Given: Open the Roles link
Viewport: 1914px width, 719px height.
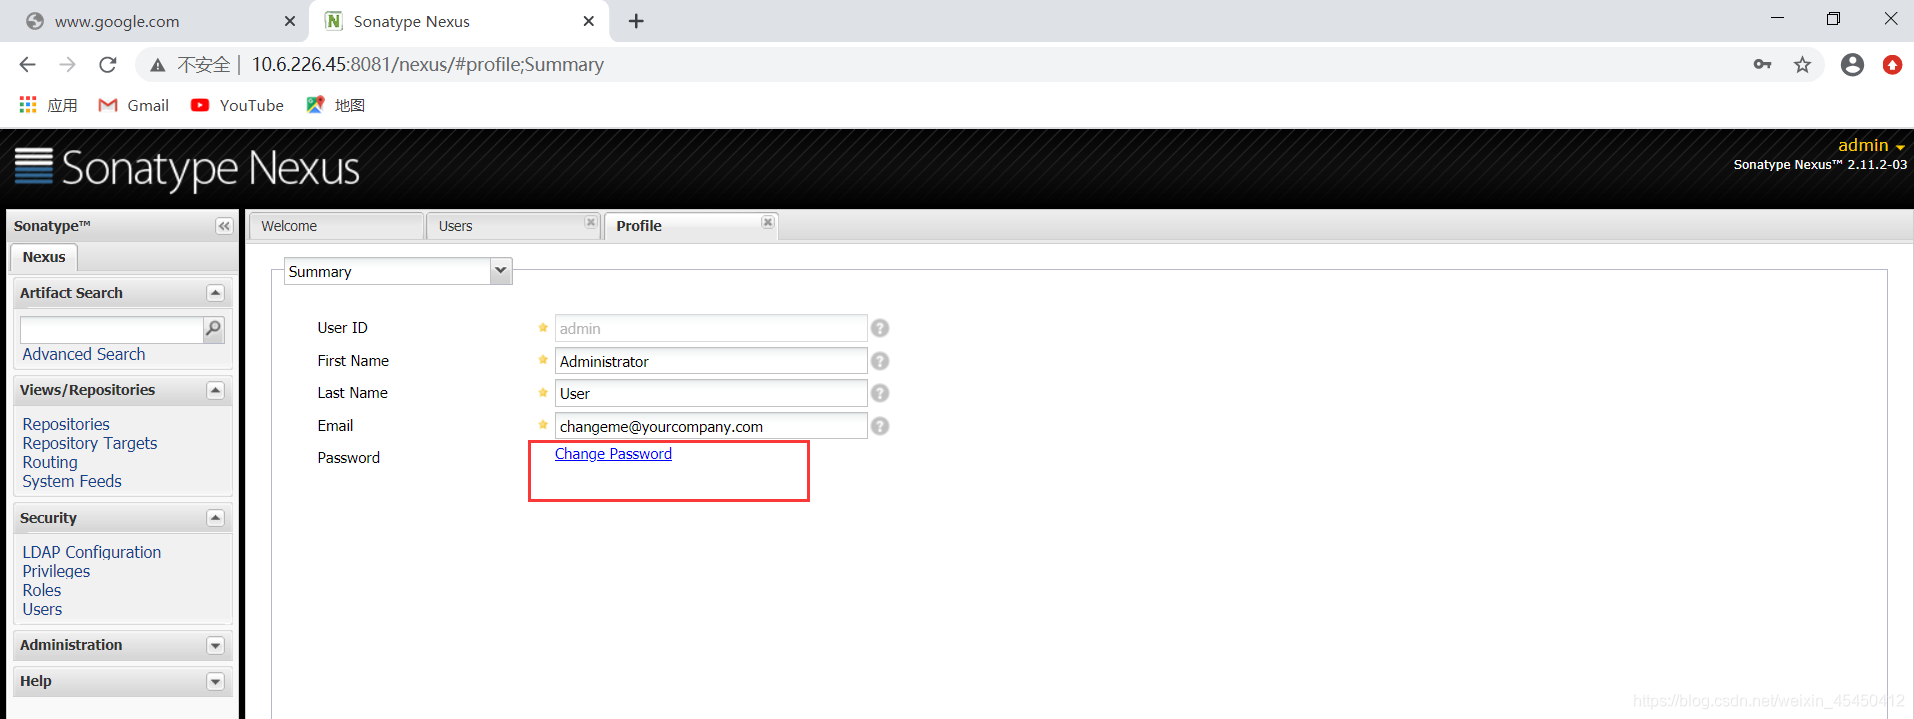Looking at the screenshot, I should [42, 590].
